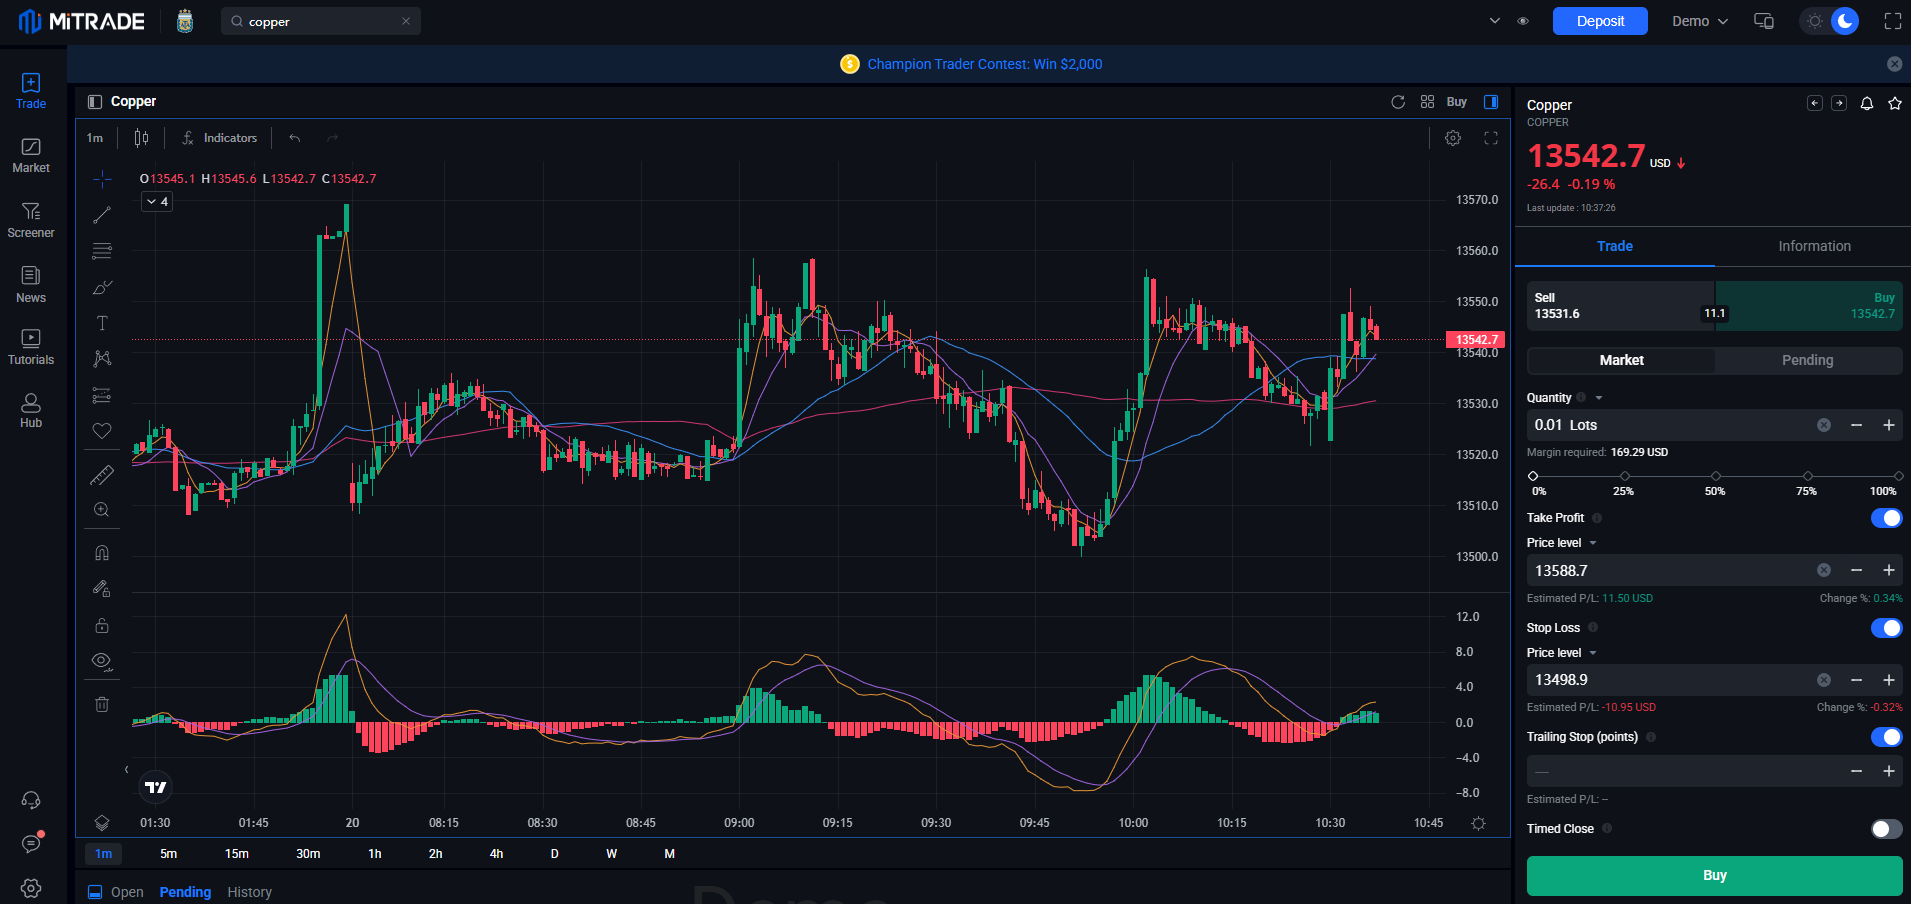Open chart settings gear icon
The width and height of the screenshot is (1911, 904).
click(1453, 138)
